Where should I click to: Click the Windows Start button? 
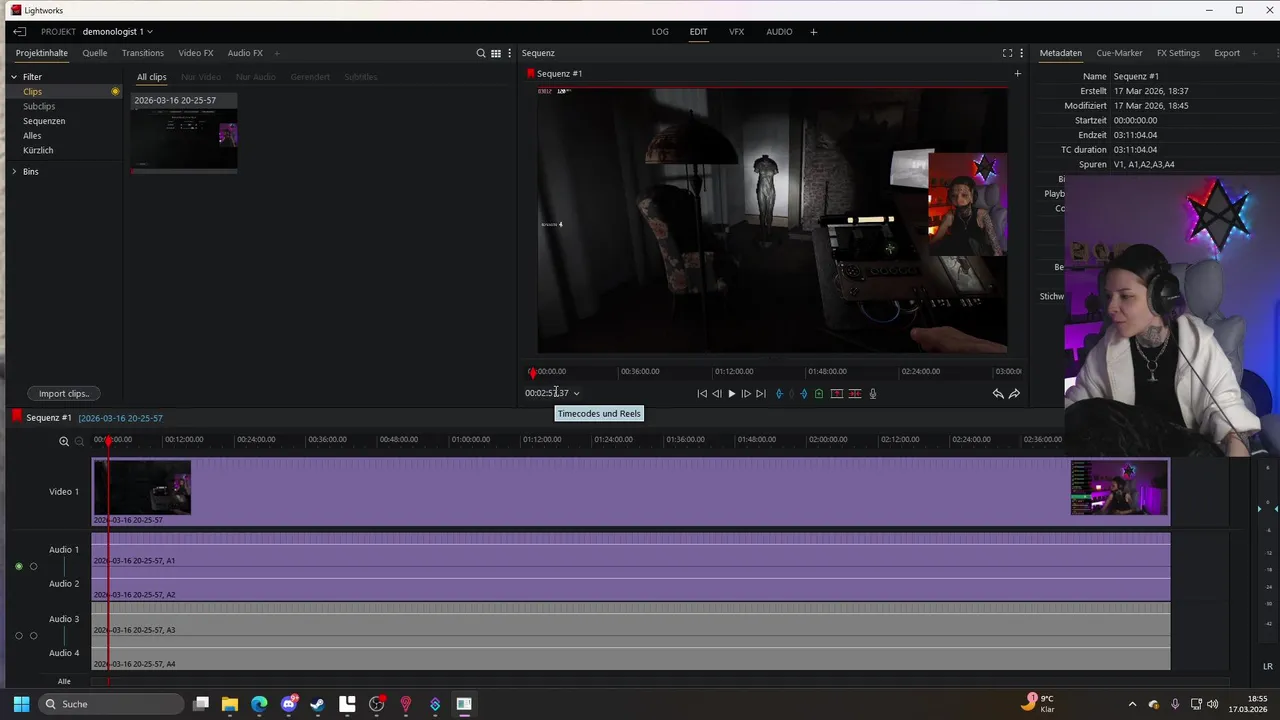[x=21, y=704]
